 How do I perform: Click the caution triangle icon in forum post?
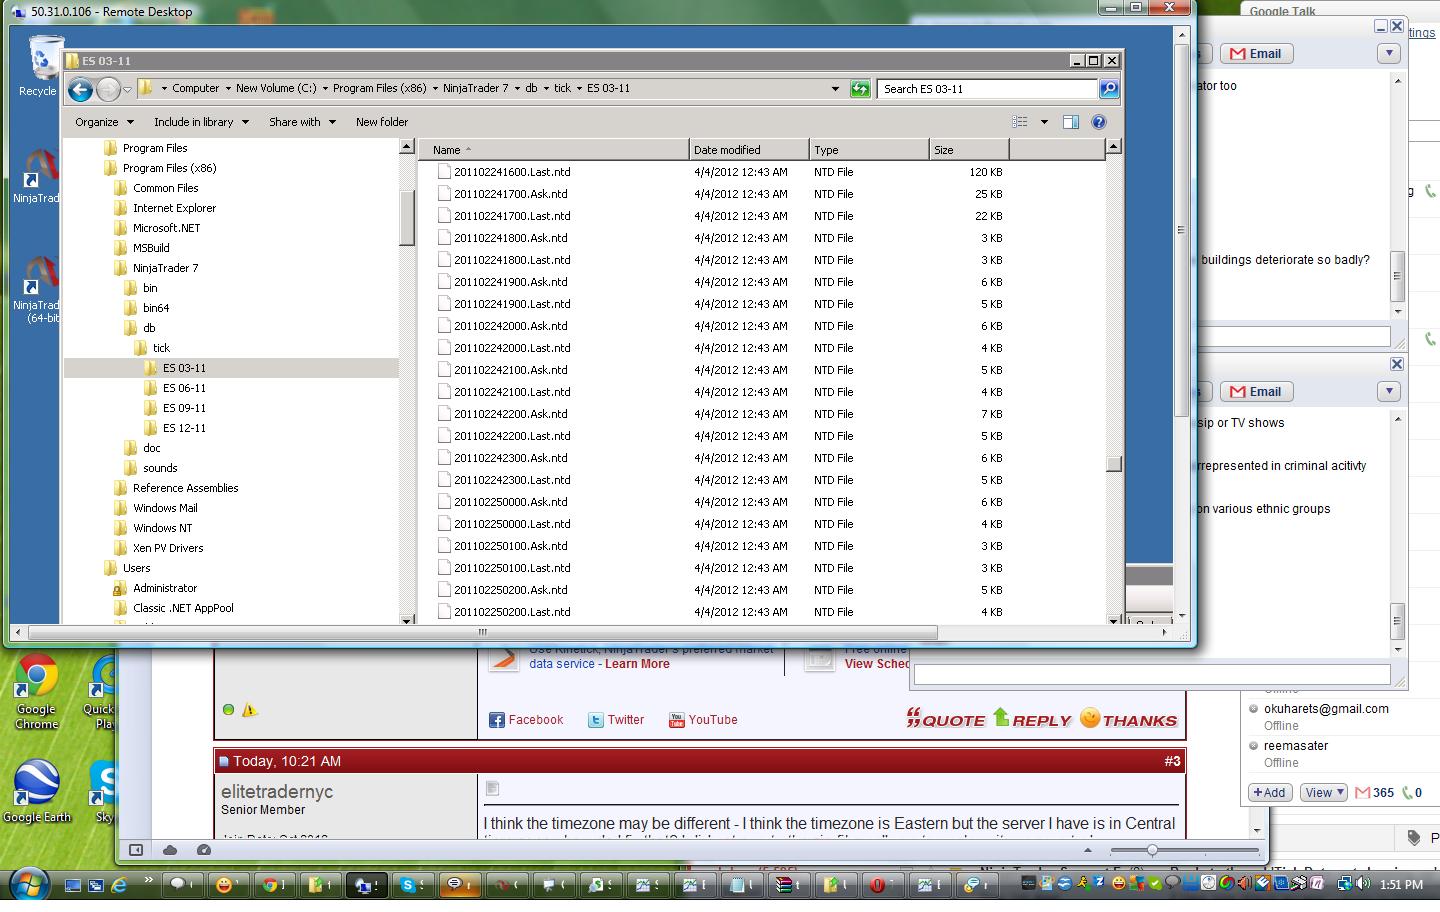(x=250, y=710)
